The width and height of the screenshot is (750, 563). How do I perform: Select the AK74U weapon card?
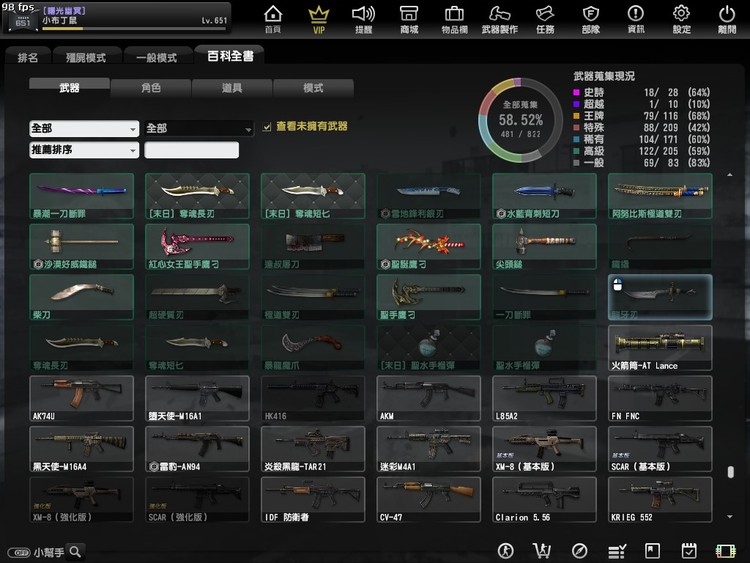tap(81, 398)
